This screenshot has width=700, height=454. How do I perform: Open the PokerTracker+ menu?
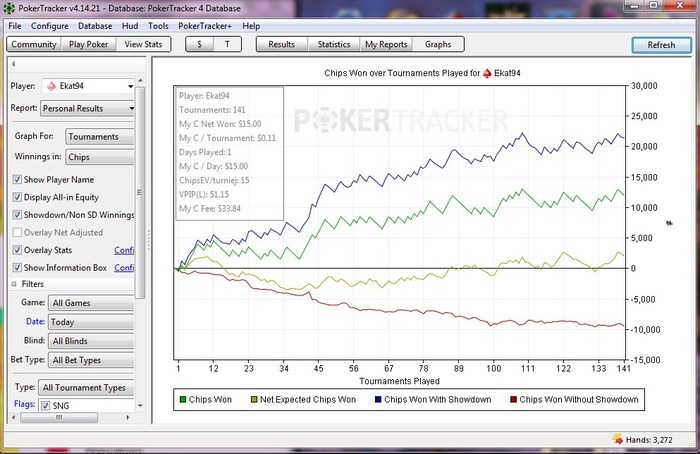click(x=205, y=26)
